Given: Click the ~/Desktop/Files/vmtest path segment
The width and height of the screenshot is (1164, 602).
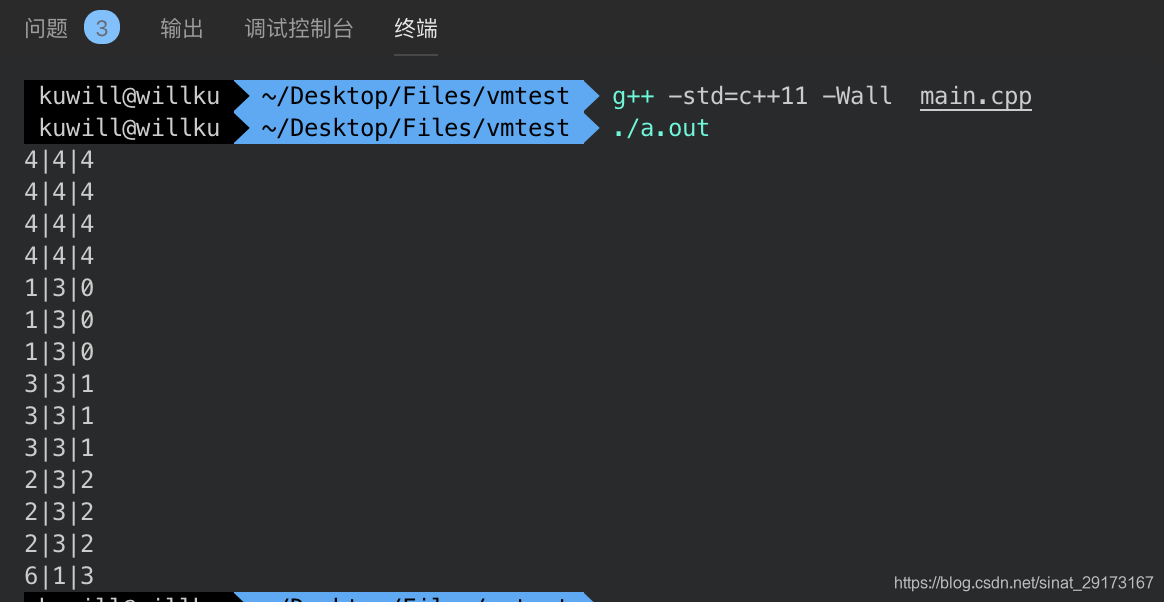Looking at the screenshot, I should [416, 96].
